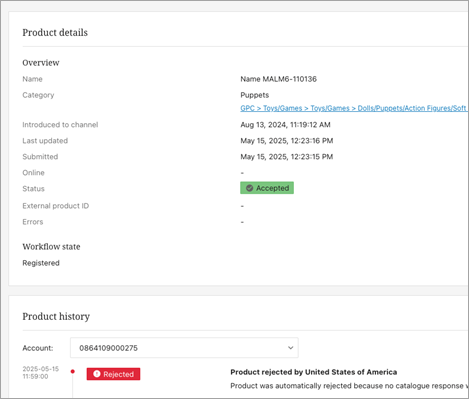Click the Last updated value 12:23:16 PM
Image resolution: width=469 pixels, height=399 pixels.
point(287,141)
